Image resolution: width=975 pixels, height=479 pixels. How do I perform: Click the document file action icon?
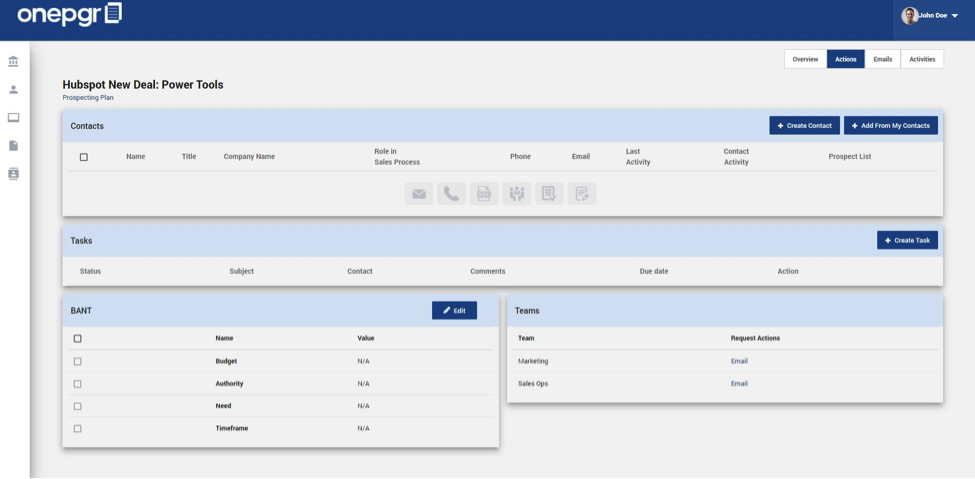click(x=484, y=194)
